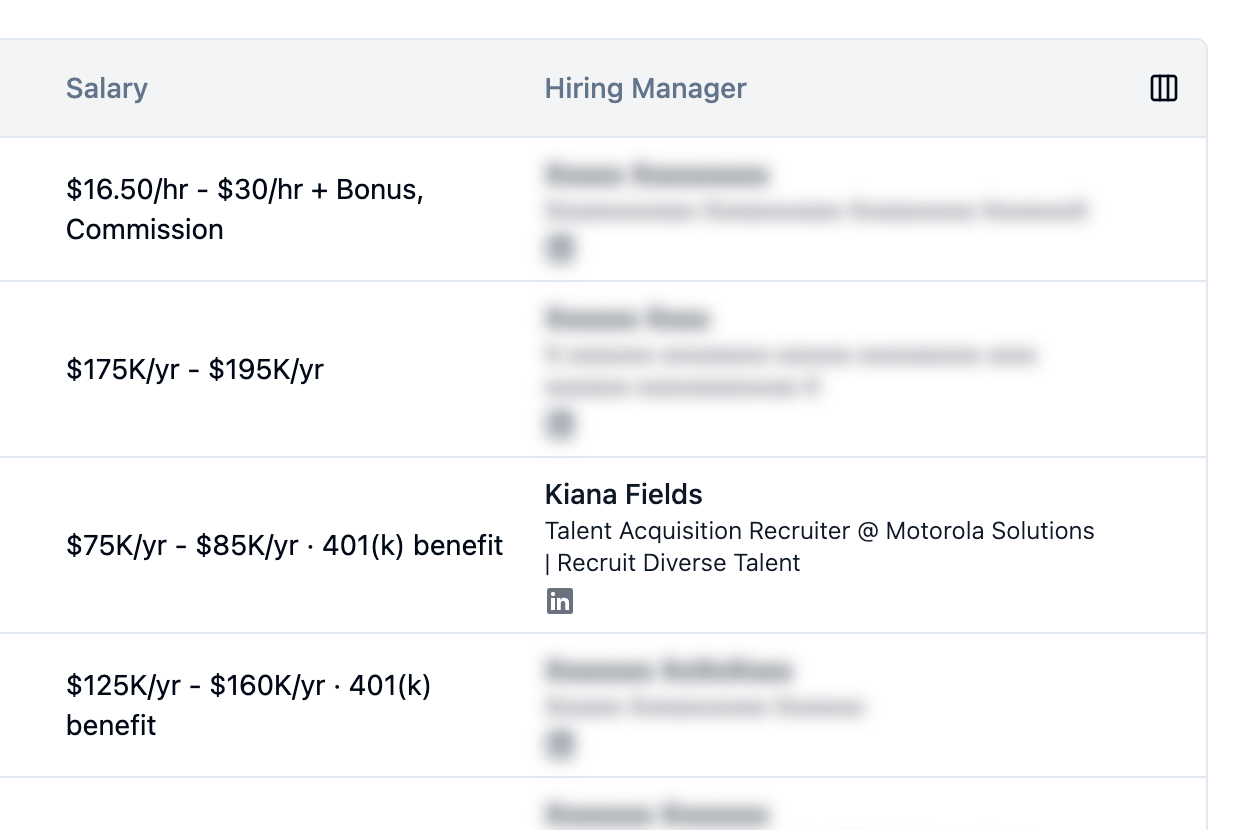Viewport: 1236px width, 830px height.
Task: Sort by the Salary column header
Action: click(x=107, y=88)
